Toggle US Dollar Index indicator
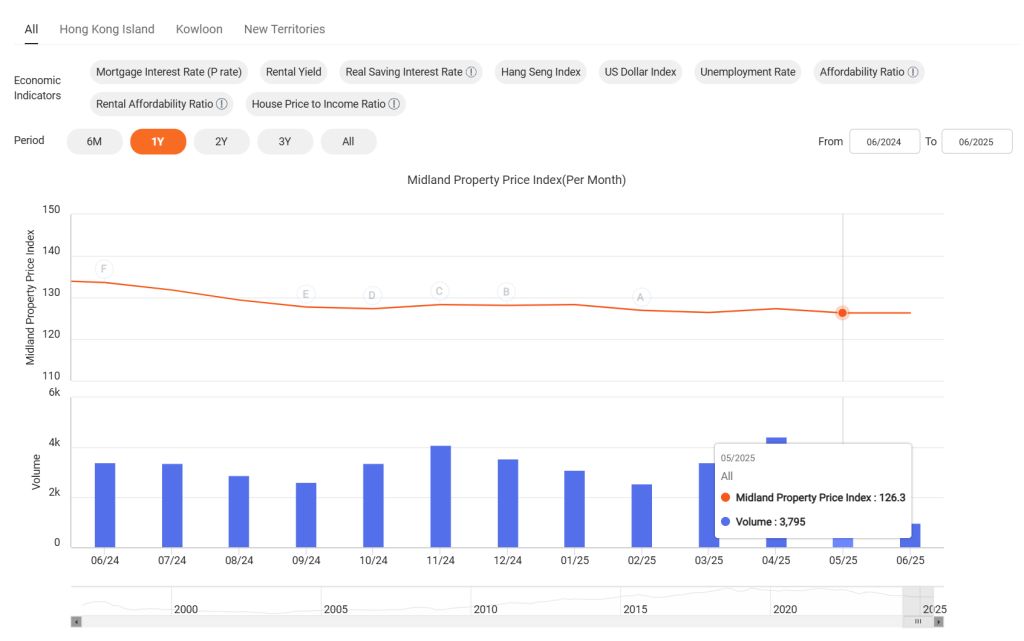1024x641 pixels. tap(640, 72)
